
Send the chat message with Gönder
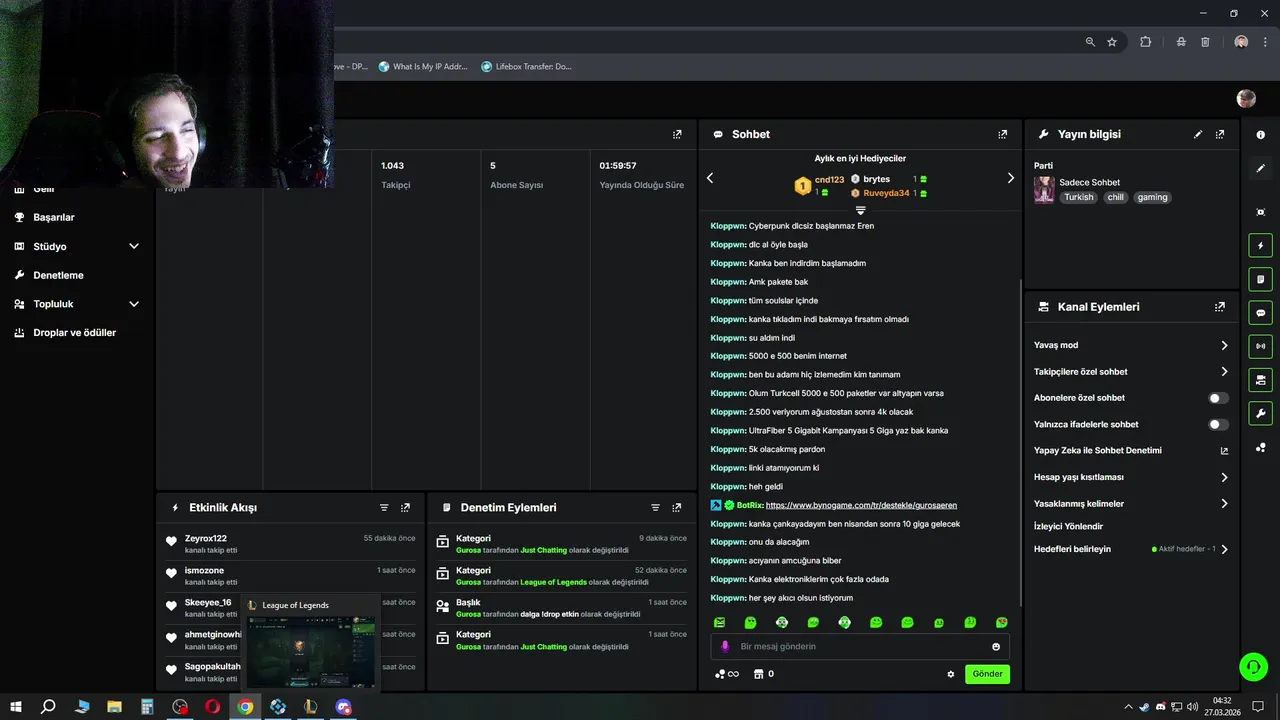tap(987, 674)
